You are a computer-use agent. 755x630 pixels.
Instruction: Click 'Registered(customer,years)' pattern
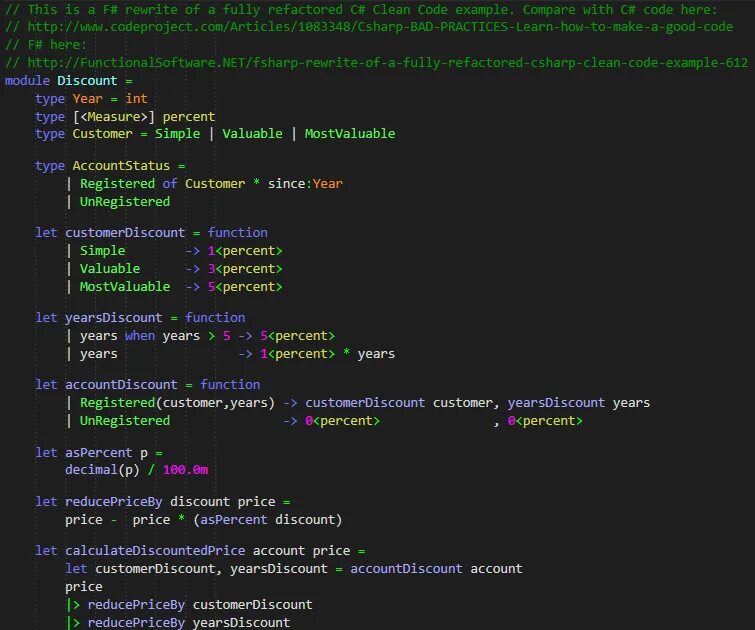tap(177, 403)
